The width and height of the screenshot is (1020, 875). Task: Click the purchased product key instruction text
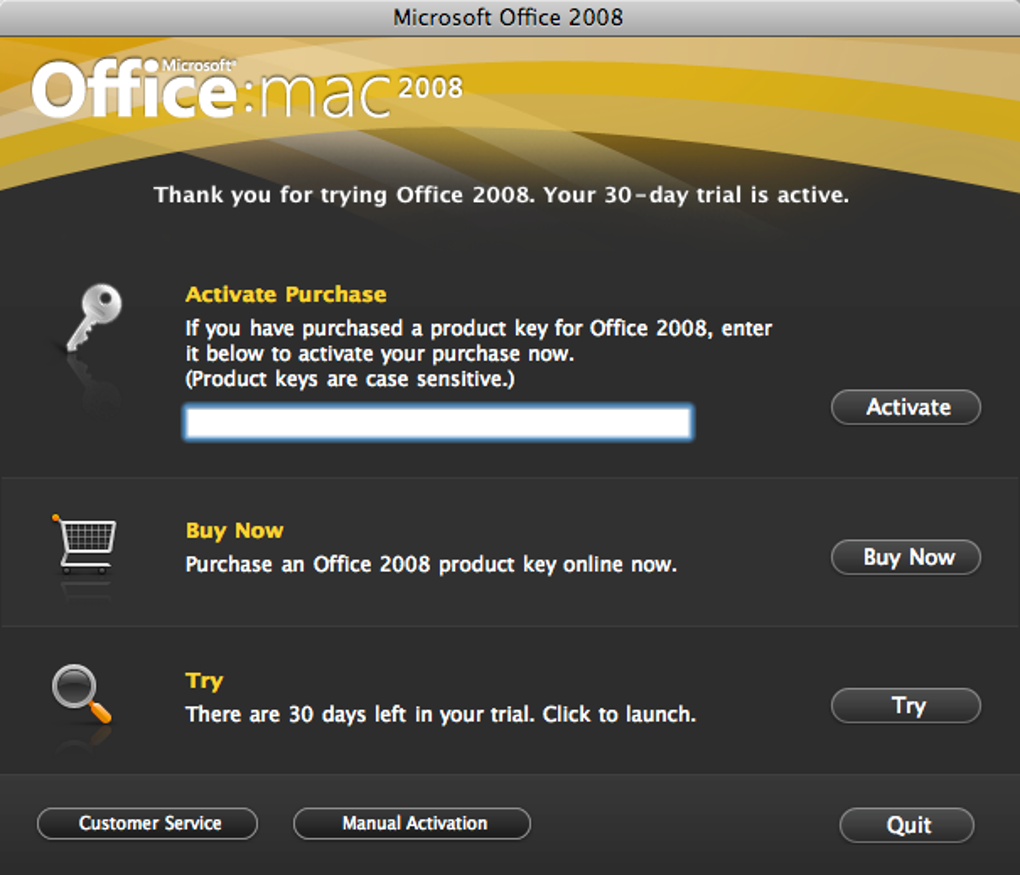[478, 341]
